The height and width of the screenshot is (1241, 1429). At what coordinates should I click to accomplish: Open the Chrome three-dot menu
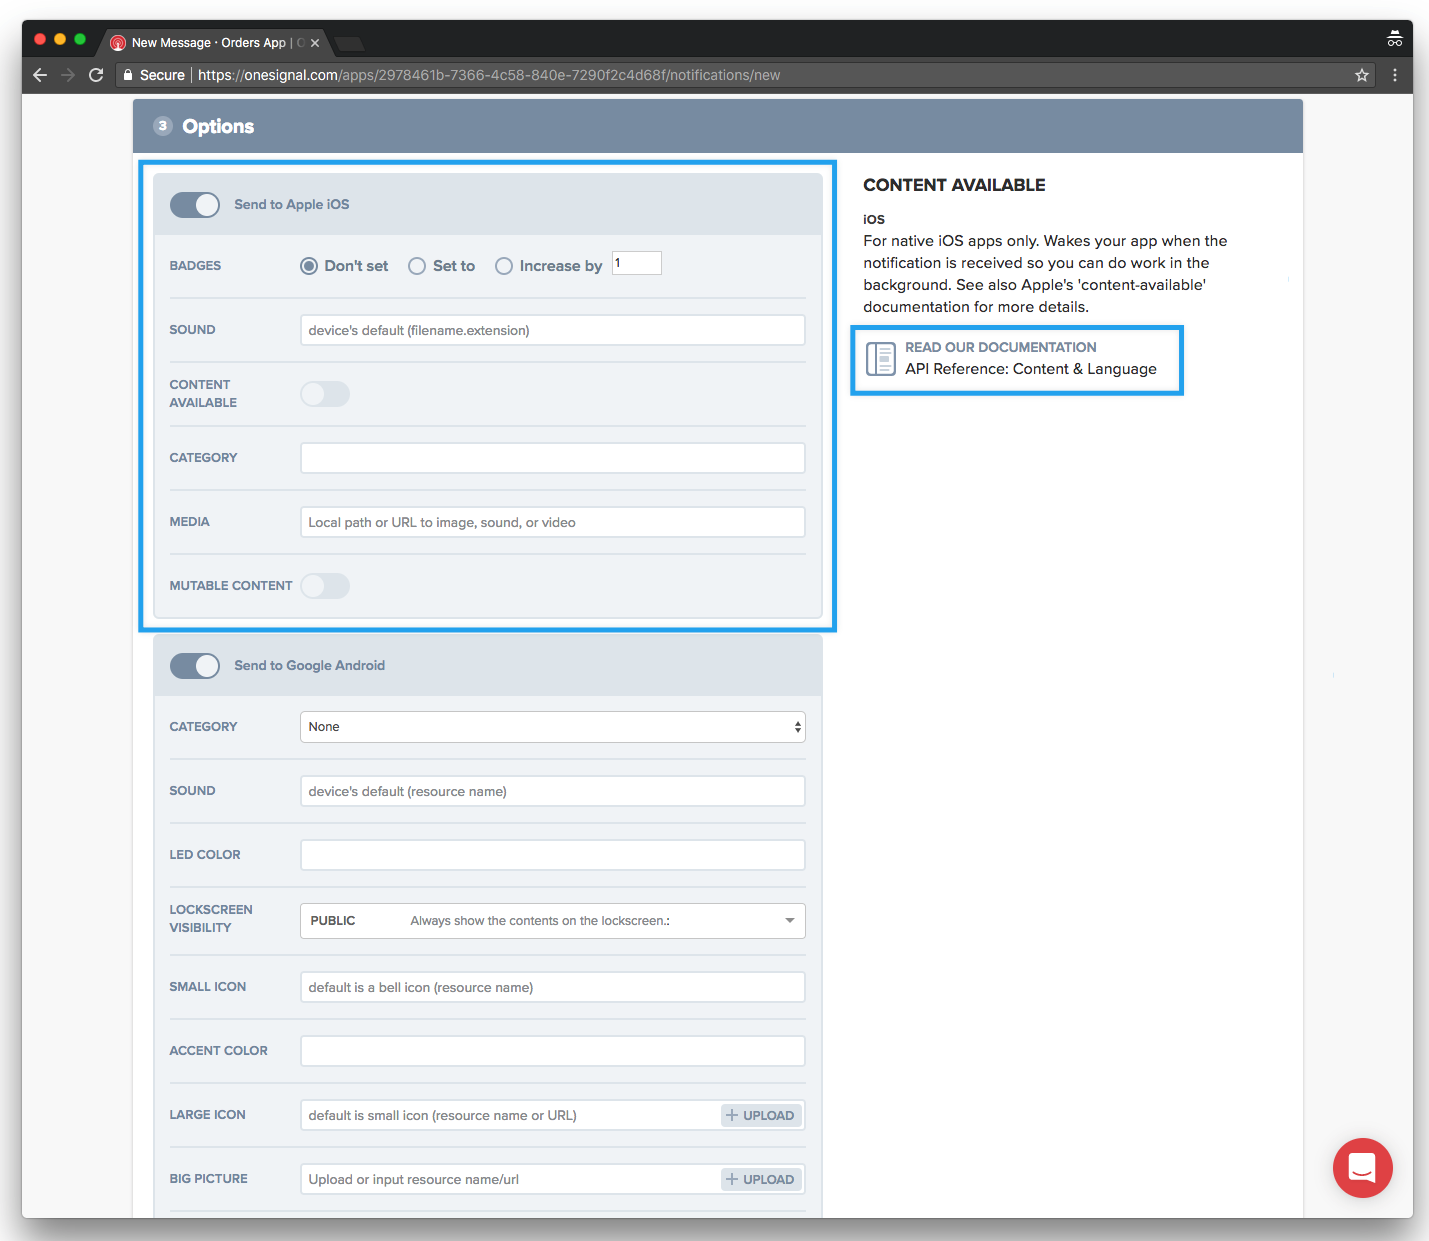pos(1395,75)
